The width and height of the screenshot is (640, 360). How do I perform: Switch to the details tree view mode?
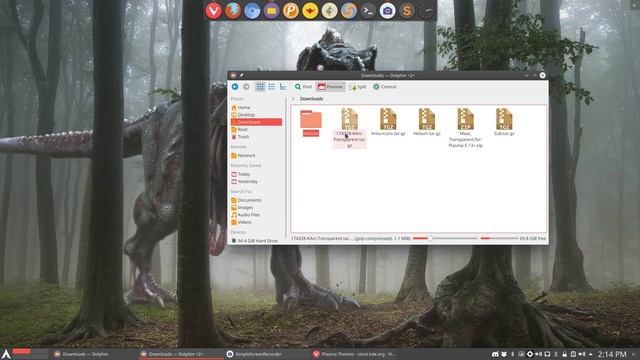click(283, 87)
